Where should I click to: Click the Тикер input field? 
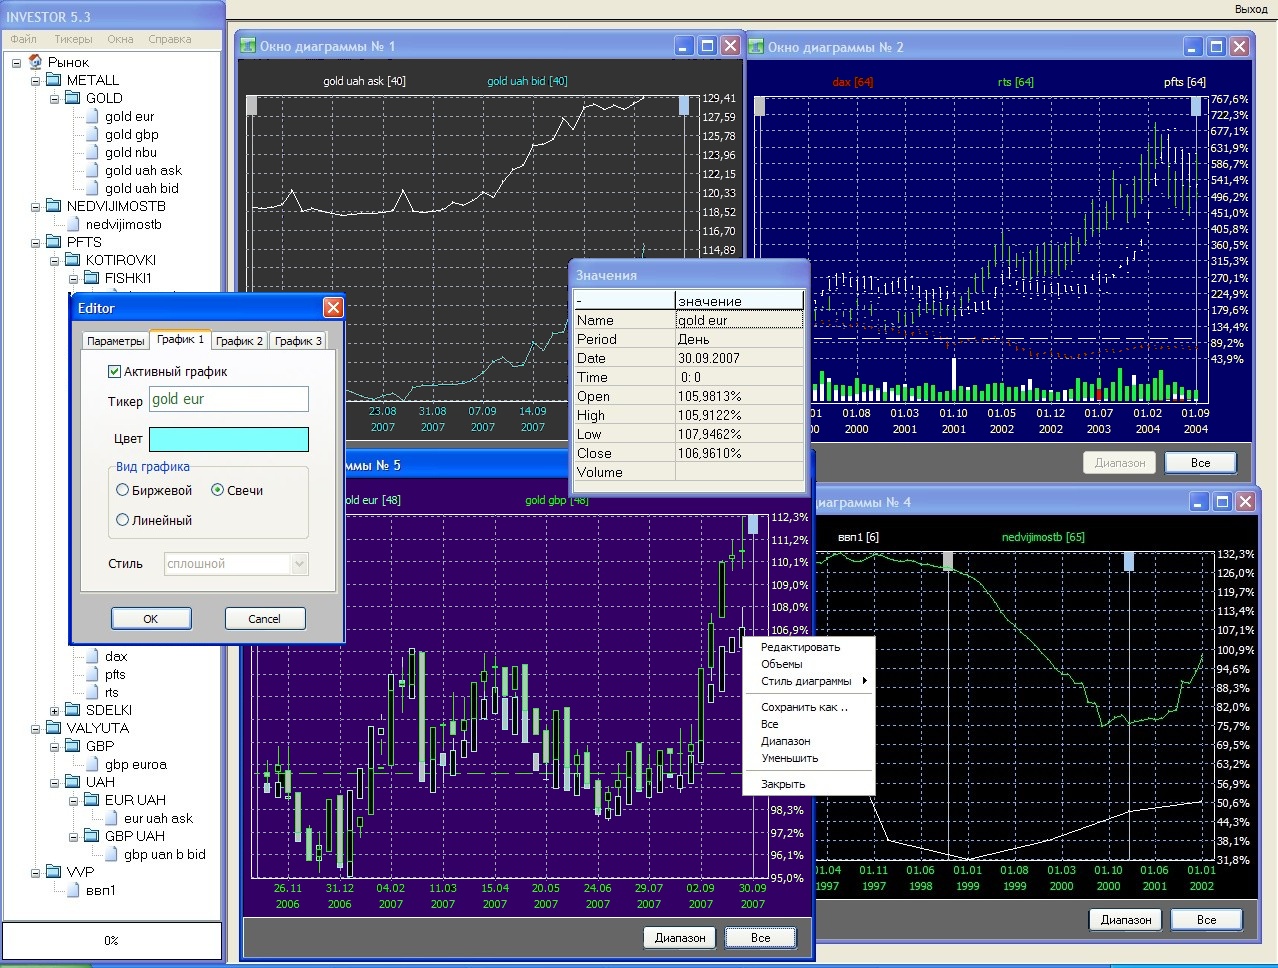pos(228,399)
